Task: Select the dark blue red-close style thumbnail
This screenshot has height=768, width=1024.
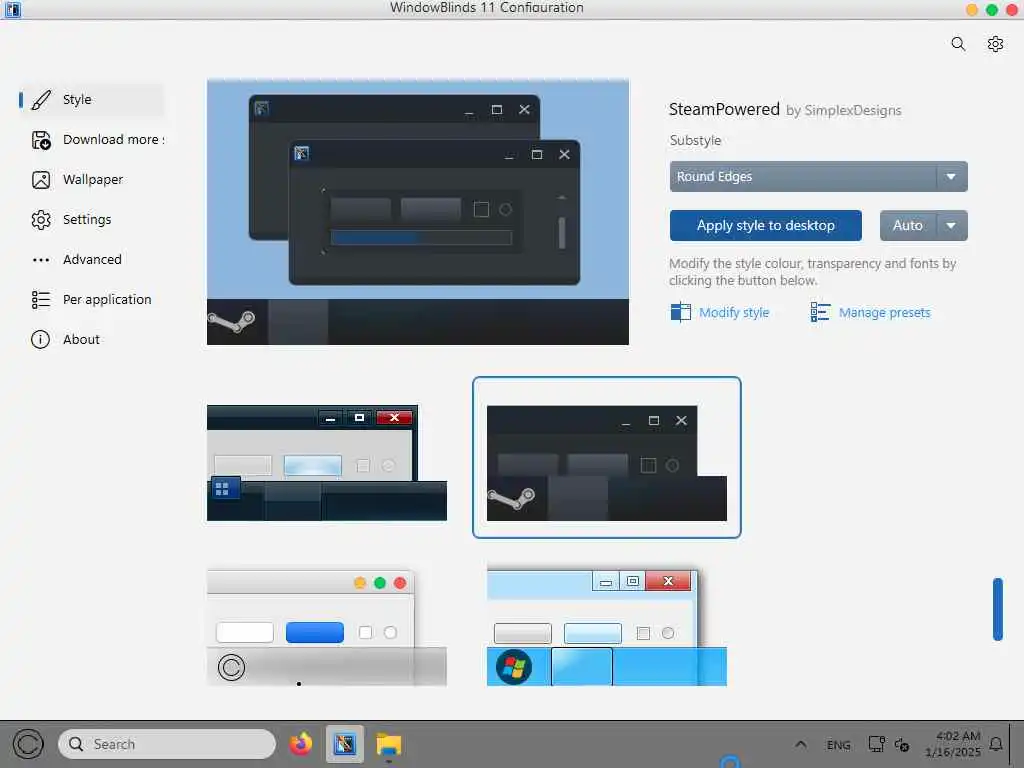Action: click(x=327, y=462)
